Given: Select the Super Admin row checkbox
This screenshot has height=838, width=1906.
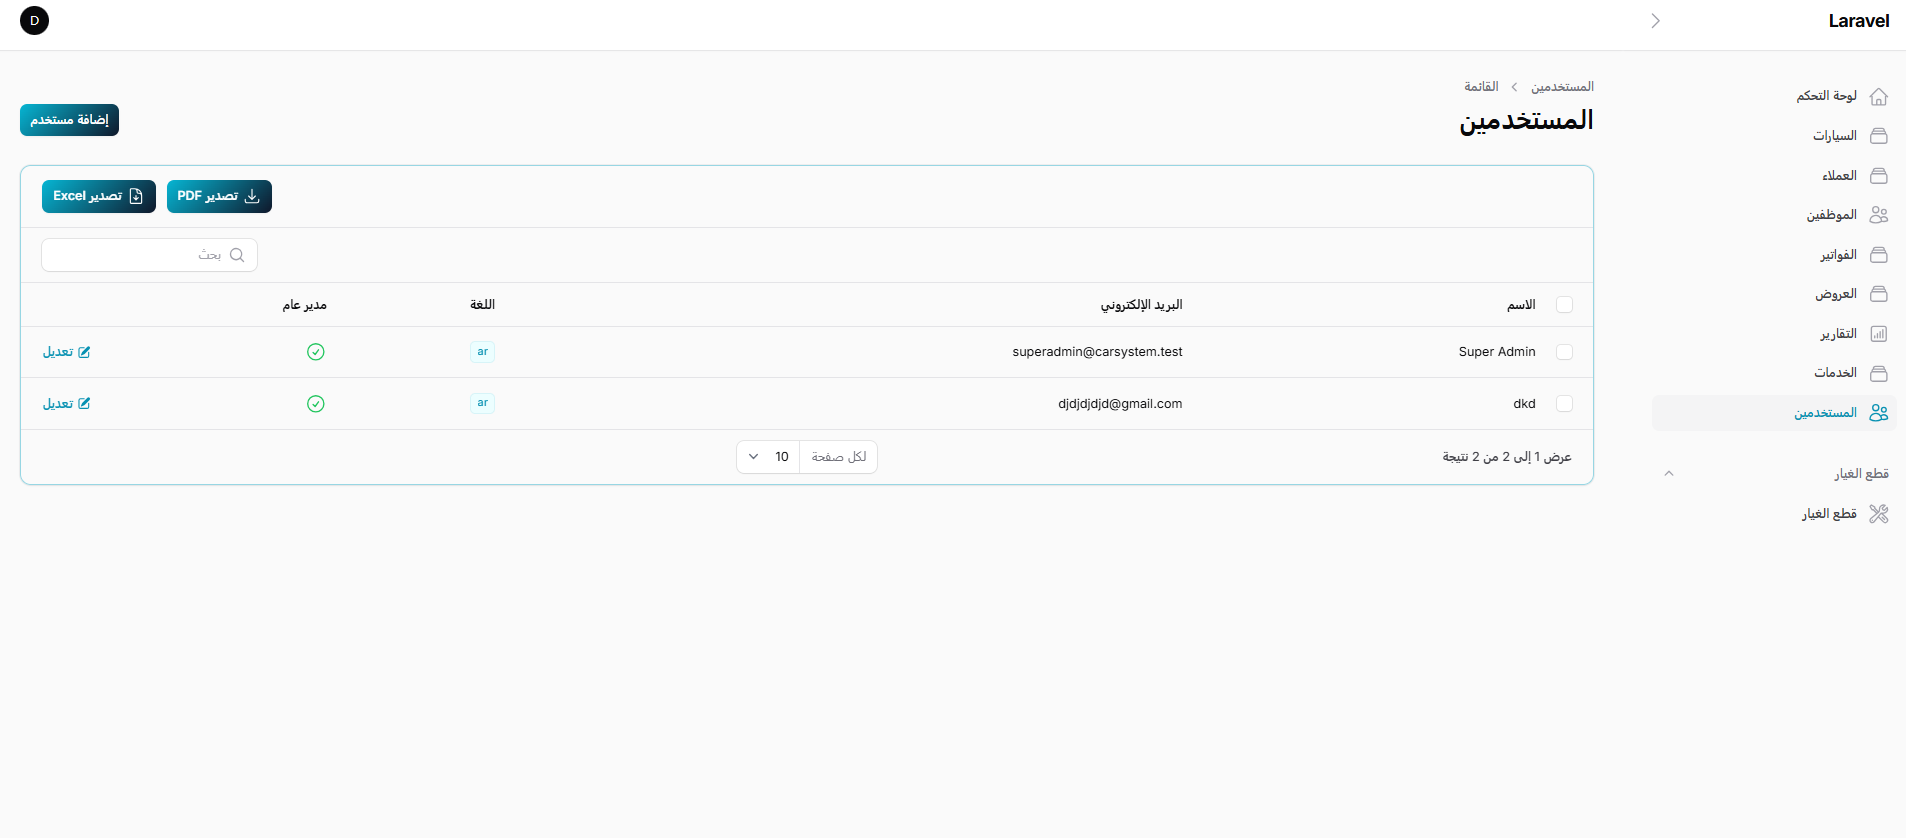Looking at the screenshot, I should (x=1564, y=352).
